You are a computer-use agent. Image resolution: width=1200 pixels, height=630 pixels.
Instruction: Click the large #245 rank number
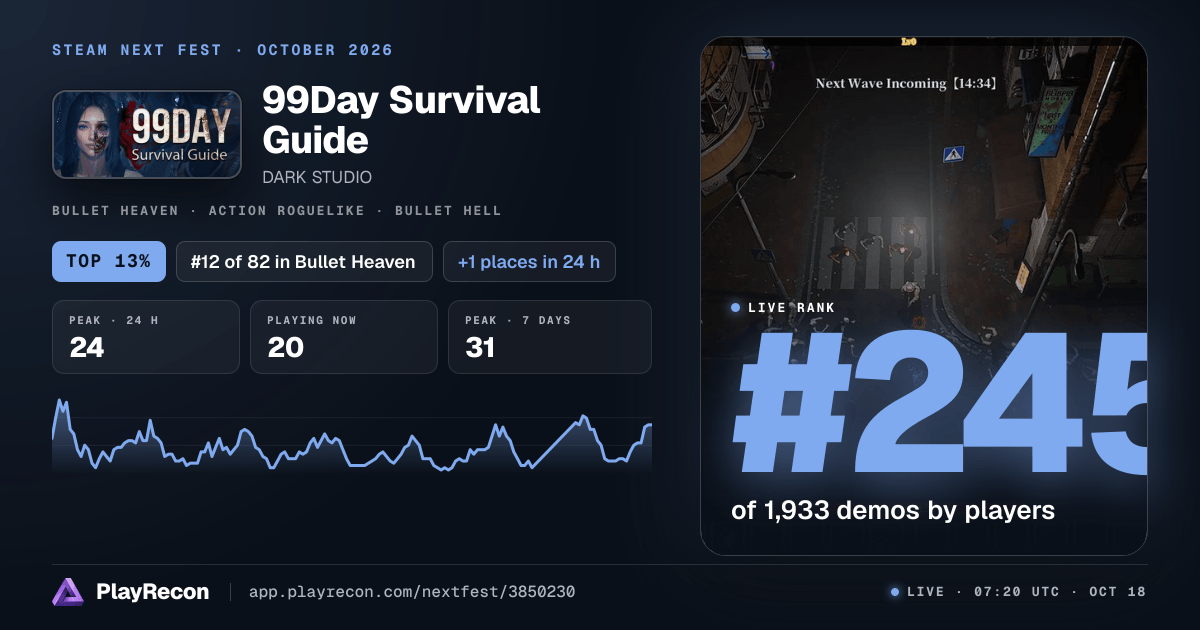pos(939,404)
